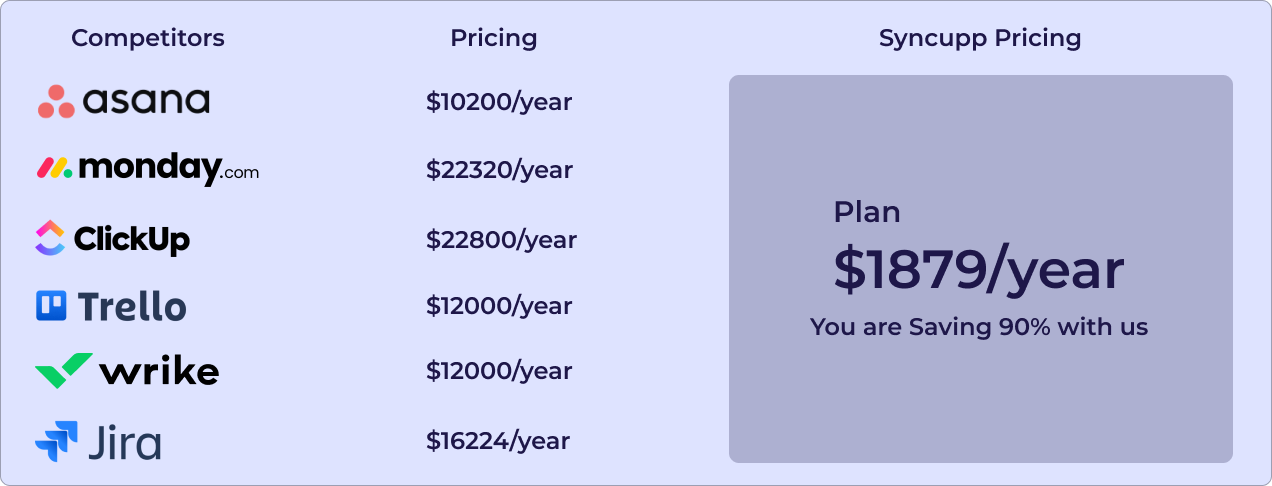Image resolution: width=1272 pixels, height=486 pixels.
Task: Click the Competitors column header
Action: coord(148,38)
